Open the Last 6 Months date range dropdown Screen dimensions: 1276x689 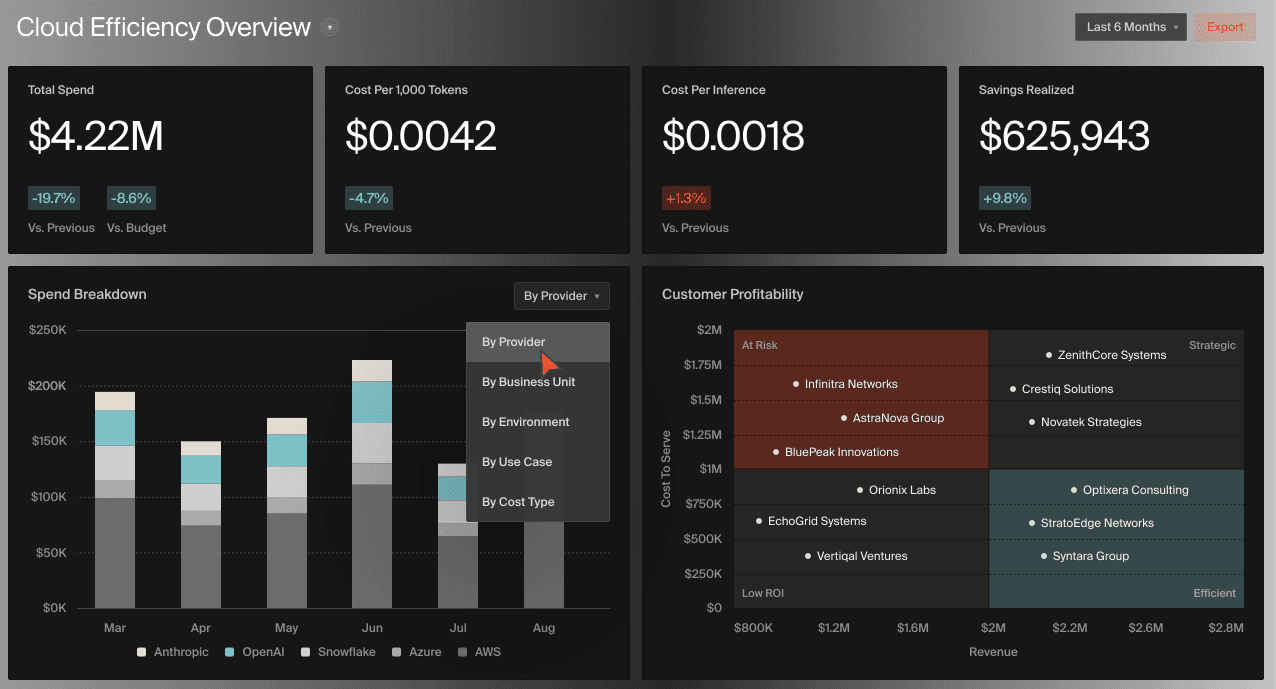click(1129, 27)
